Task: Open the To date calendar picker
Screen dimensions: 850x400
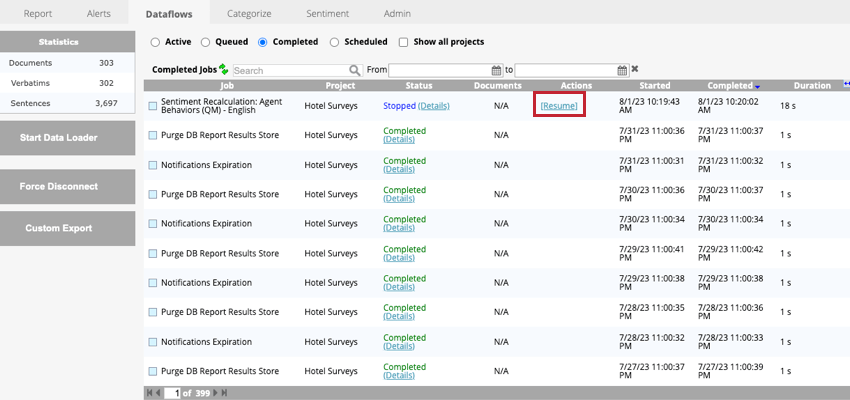Action: point(621,70)
